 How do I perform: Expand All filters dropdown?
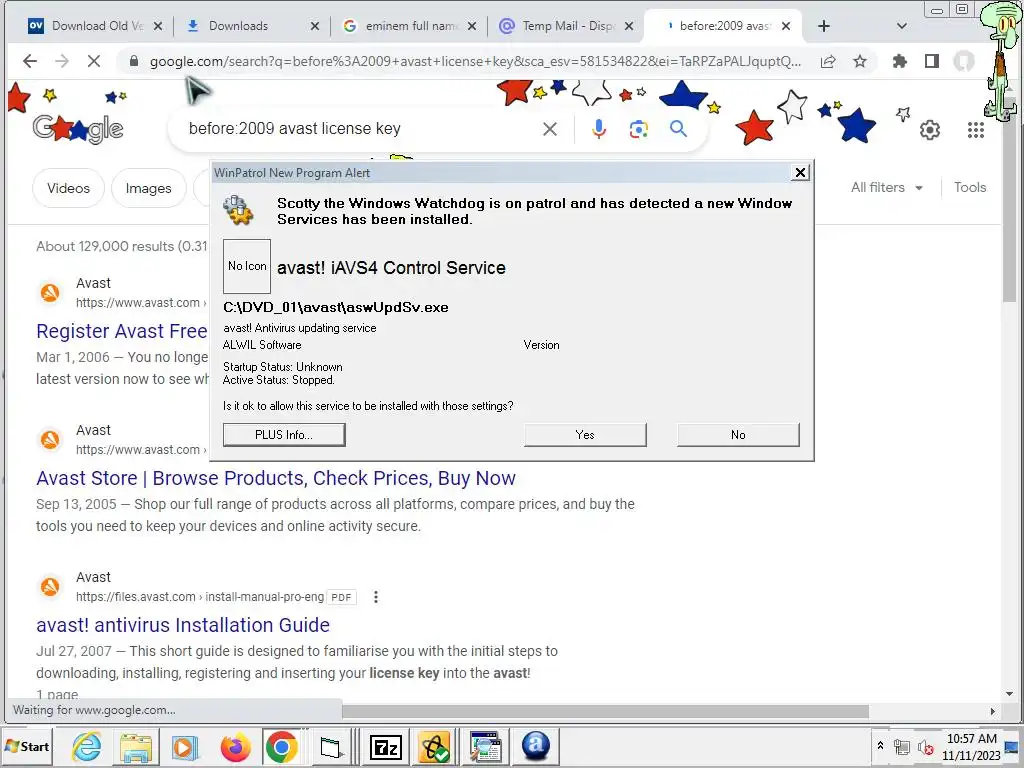(886, 187)
